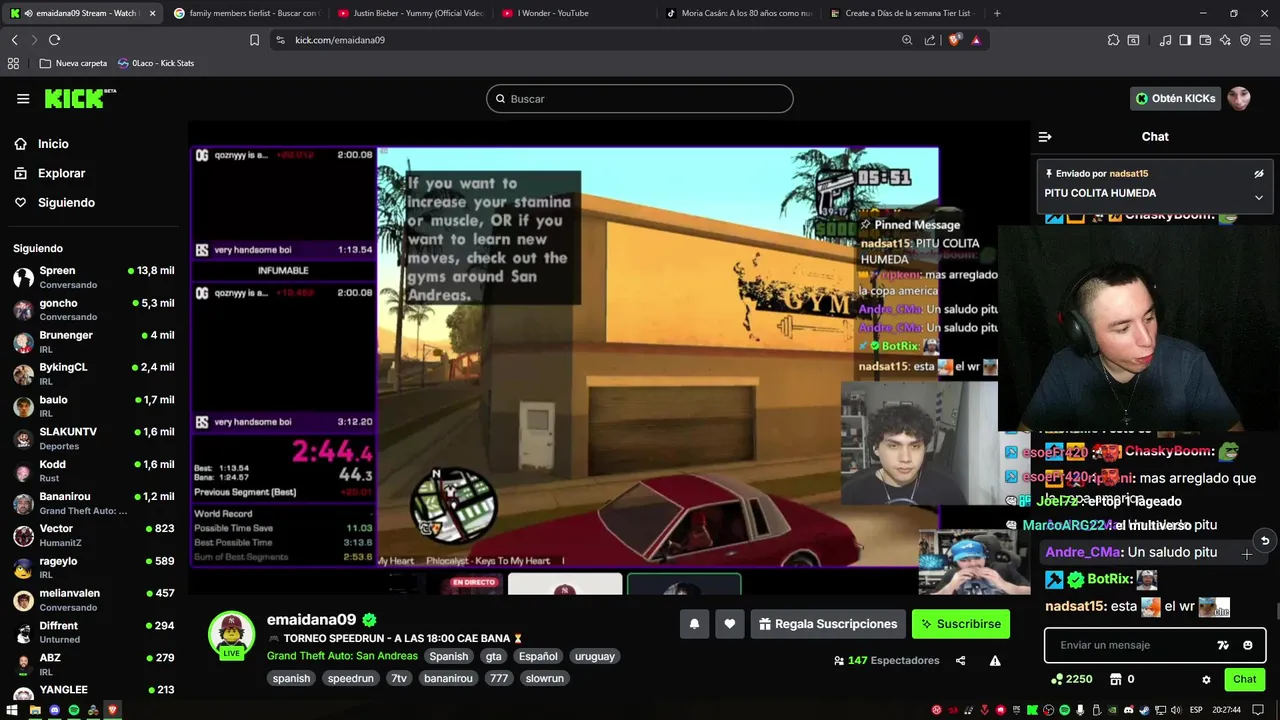Click the Buscar search field

[640, 99]
